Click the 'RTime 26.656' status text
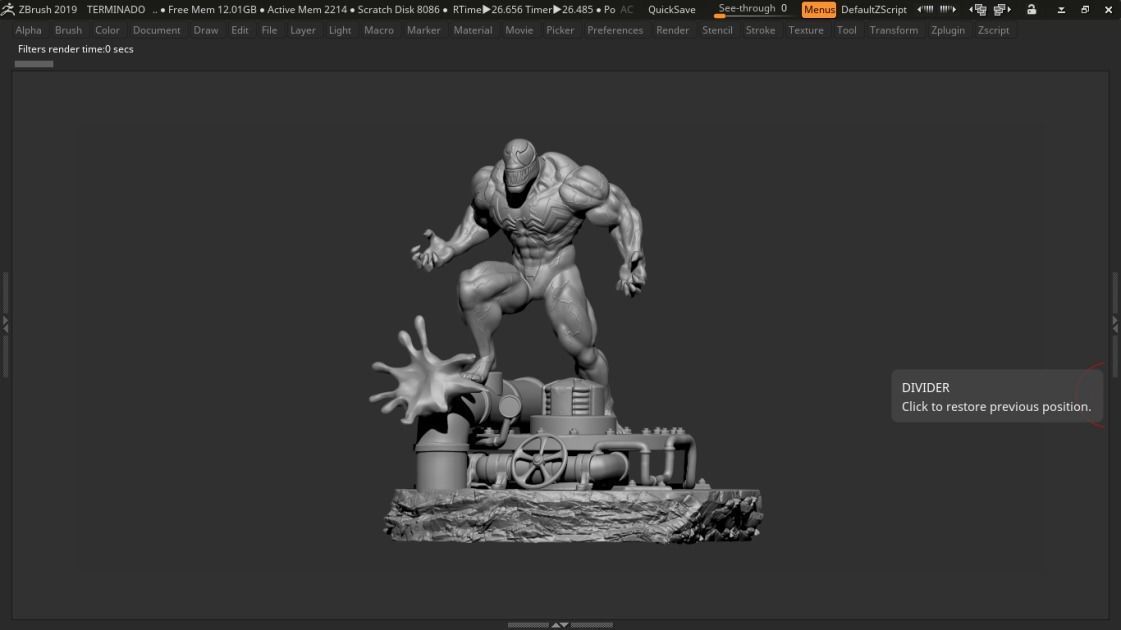1121x630 pixels. click(x=488, y=9)
